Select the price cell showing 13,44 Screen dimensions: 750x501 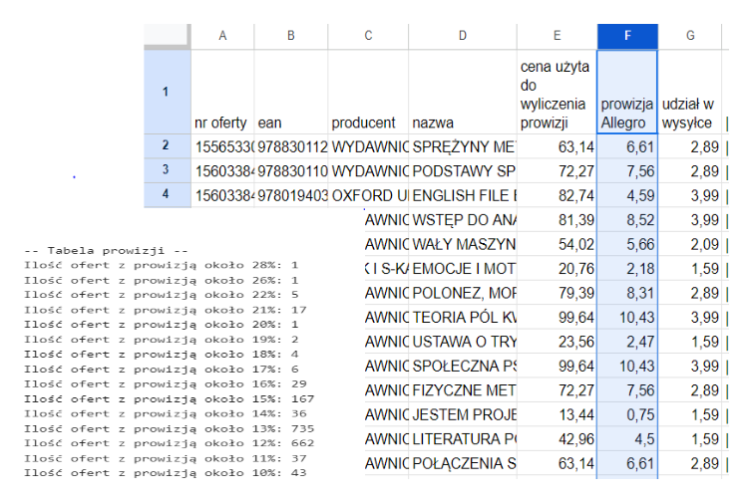556,415
